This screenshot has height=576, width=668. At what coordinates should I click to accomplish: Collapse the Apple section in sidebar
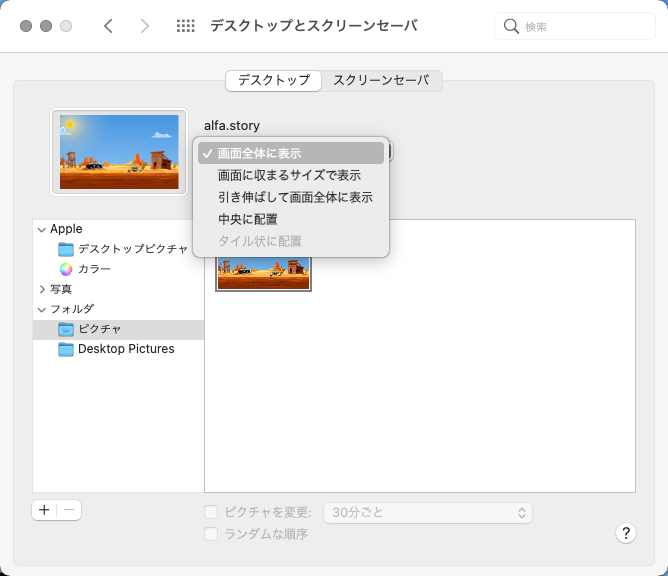coord(41,229)
